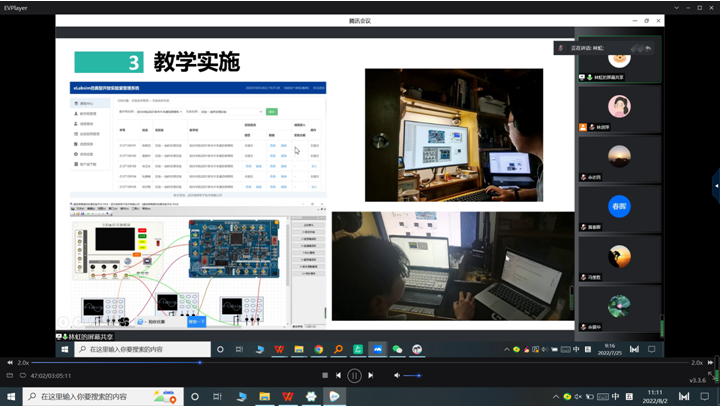The image size is (720, 406).
Task: Click the weather widget in the bottom search box
Action: [x=166, y=396]
